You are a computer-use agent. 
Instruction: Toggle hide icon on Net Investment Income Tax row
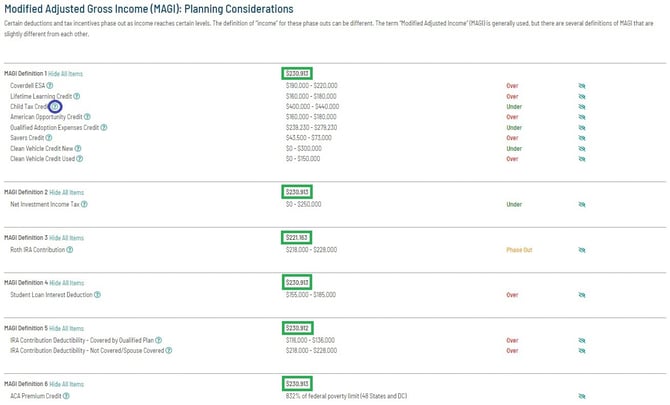pyautogui.click(x=582, y=204)
